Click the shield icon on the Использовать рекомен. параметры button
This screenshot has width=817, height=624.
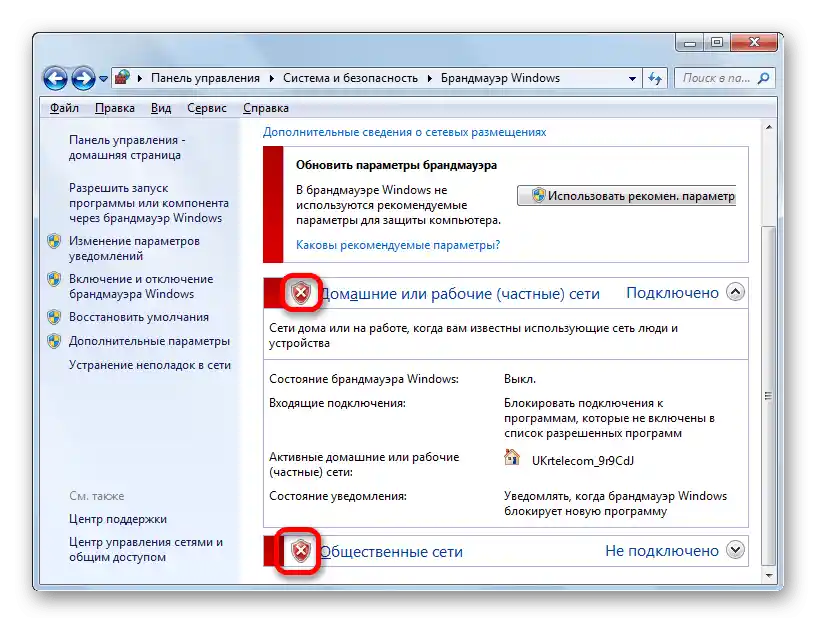pos(538,196)
